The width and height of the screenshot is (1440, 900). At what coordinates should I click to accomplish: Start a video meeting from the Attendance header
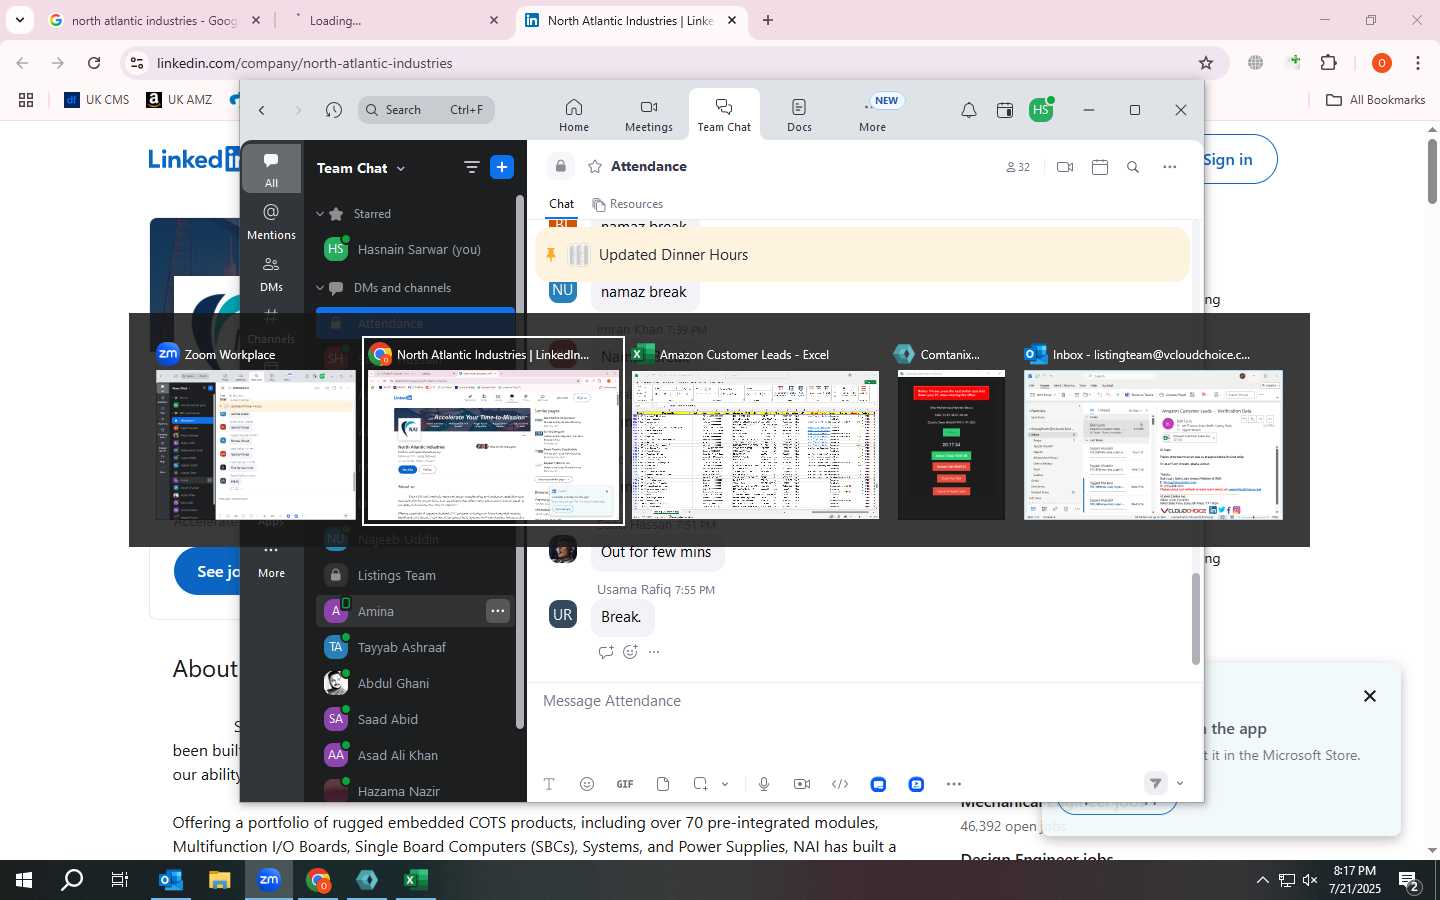(1065, 167)
